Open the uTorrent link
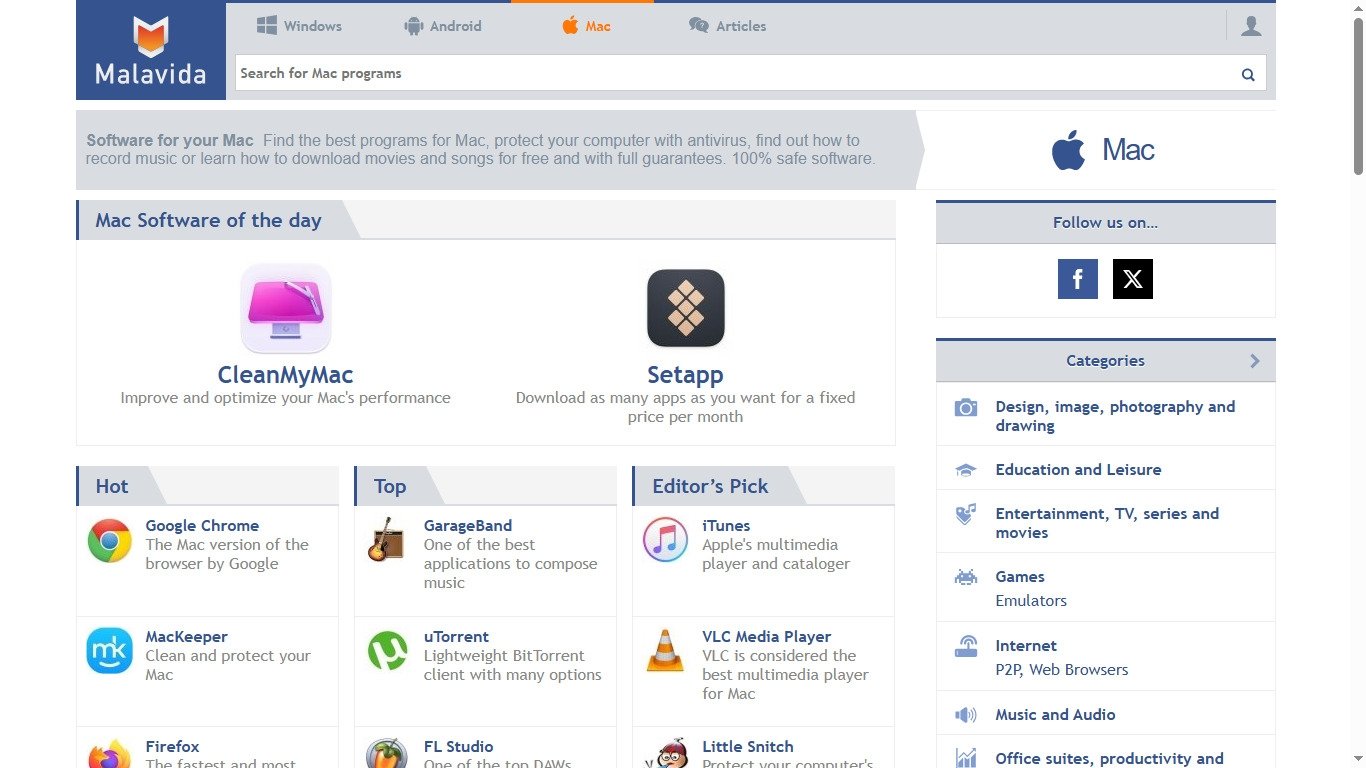 [x=456, y=637]
